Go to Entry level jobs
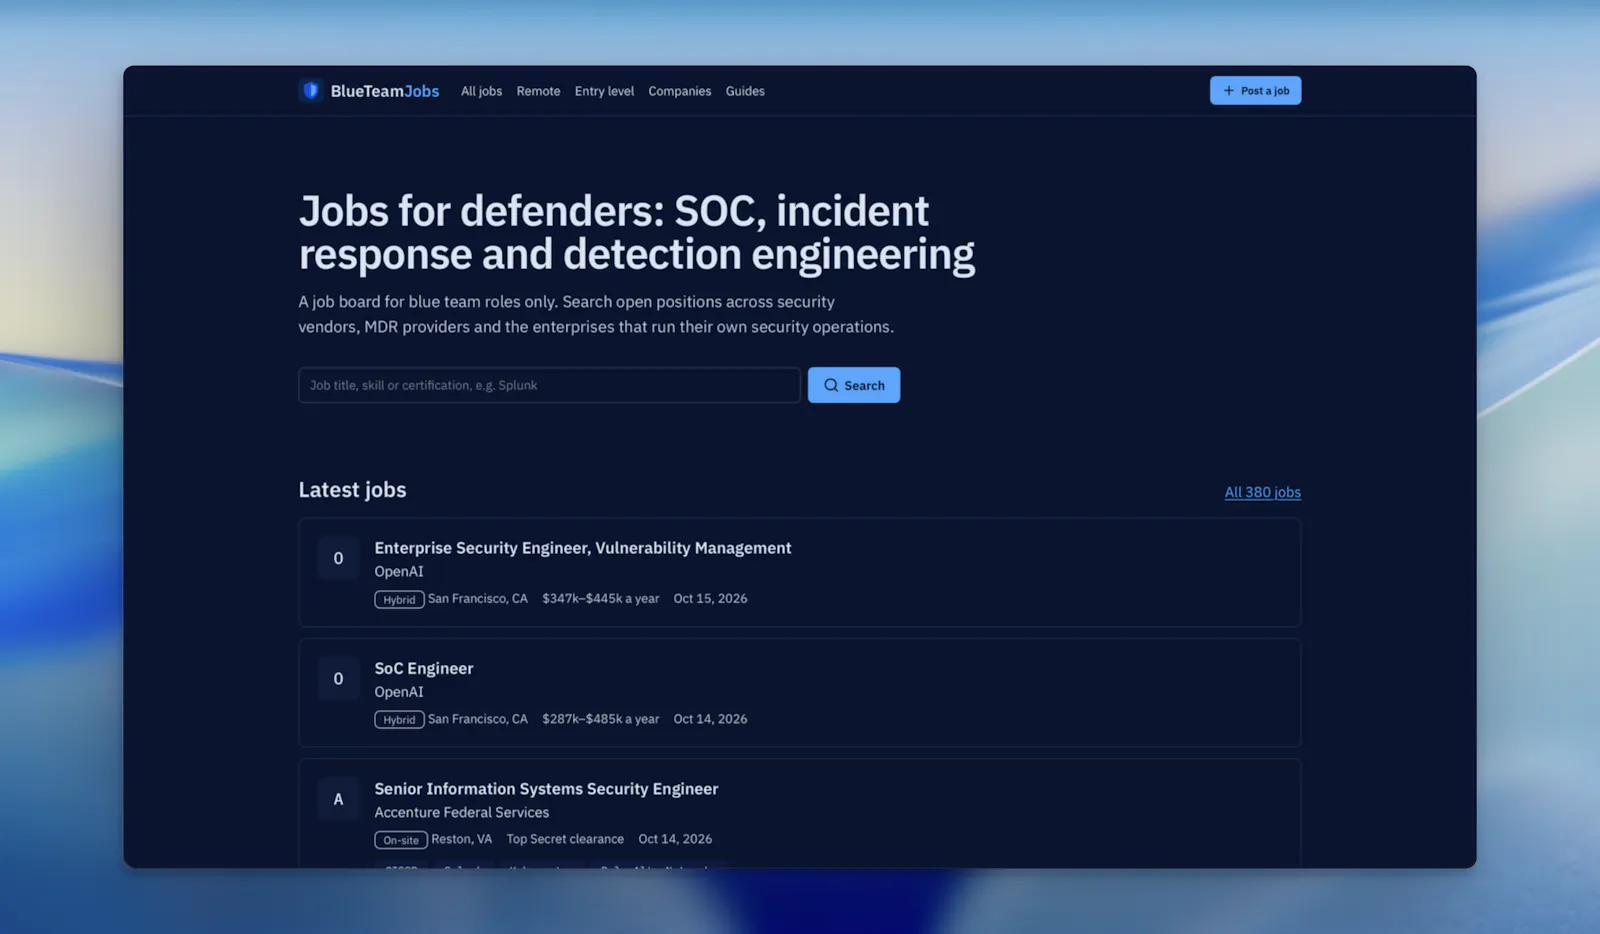 click(x=604, y=91)
